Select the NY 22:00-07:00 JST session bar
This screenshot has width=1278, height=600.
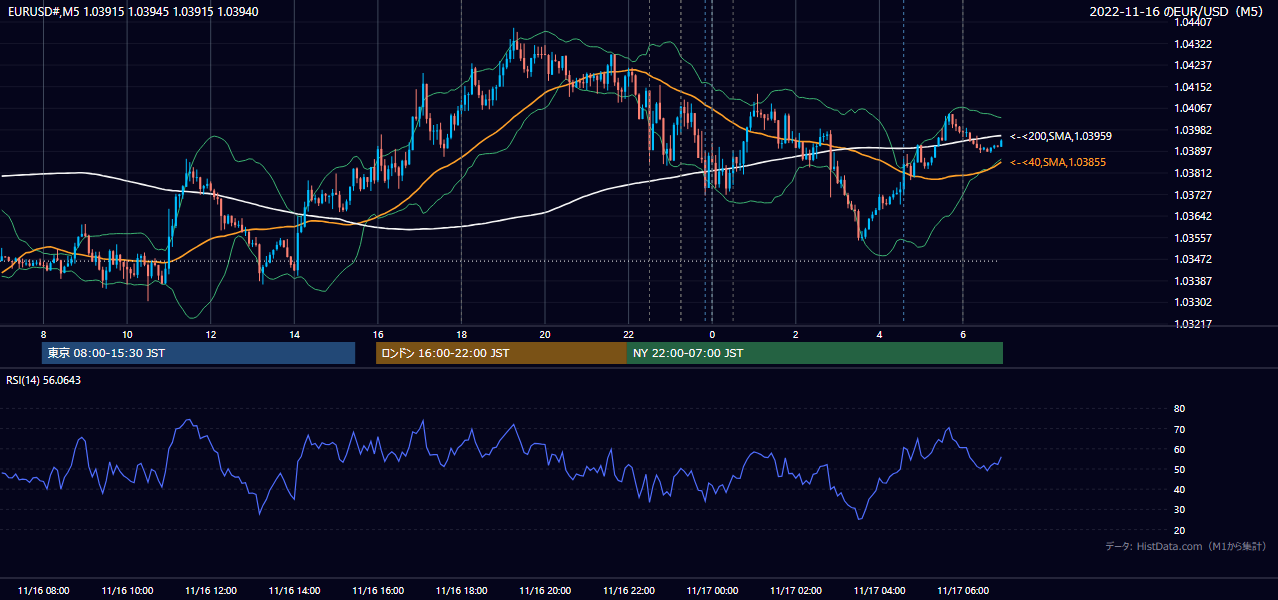click(x=815, y=353)
